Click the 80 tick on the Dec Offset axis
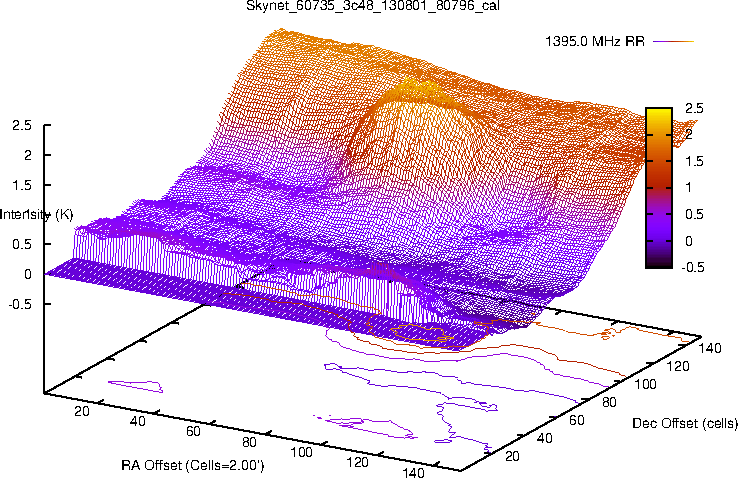The image size is (738, 478). tap(609, 402)
